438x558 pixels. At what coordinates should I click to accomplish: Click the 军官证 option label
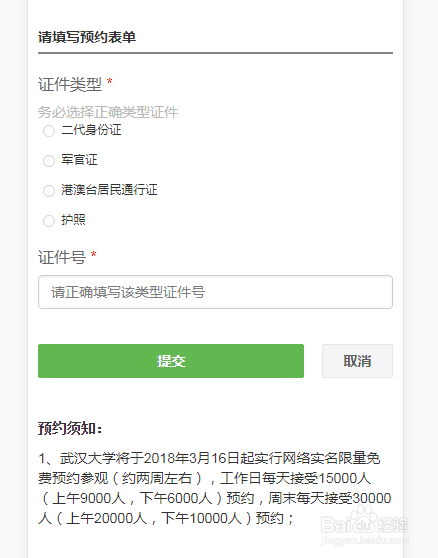tap(79, 160)
